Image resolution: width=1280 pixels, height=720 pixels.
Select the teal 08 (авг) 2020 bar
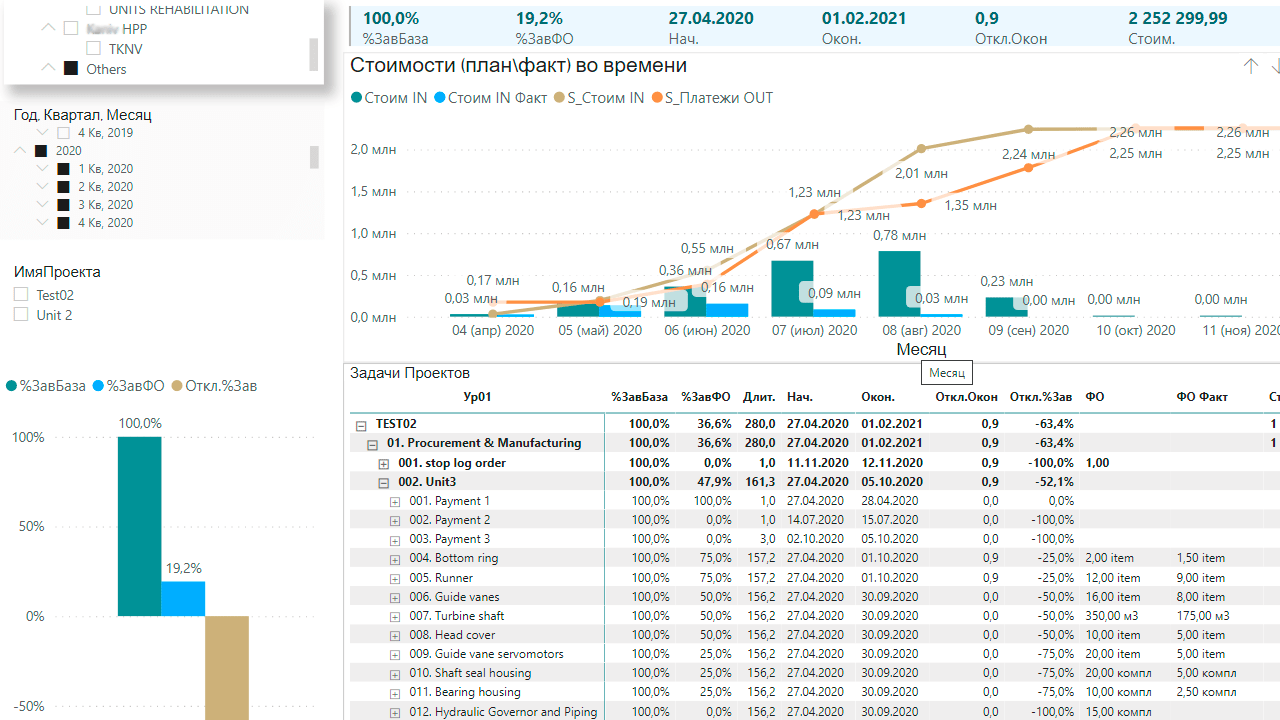coord(899,284)
